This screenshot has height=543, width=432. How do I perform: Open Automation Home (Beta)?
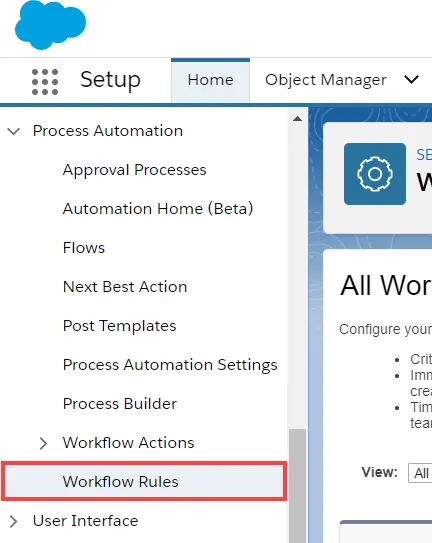pos(158,209)
